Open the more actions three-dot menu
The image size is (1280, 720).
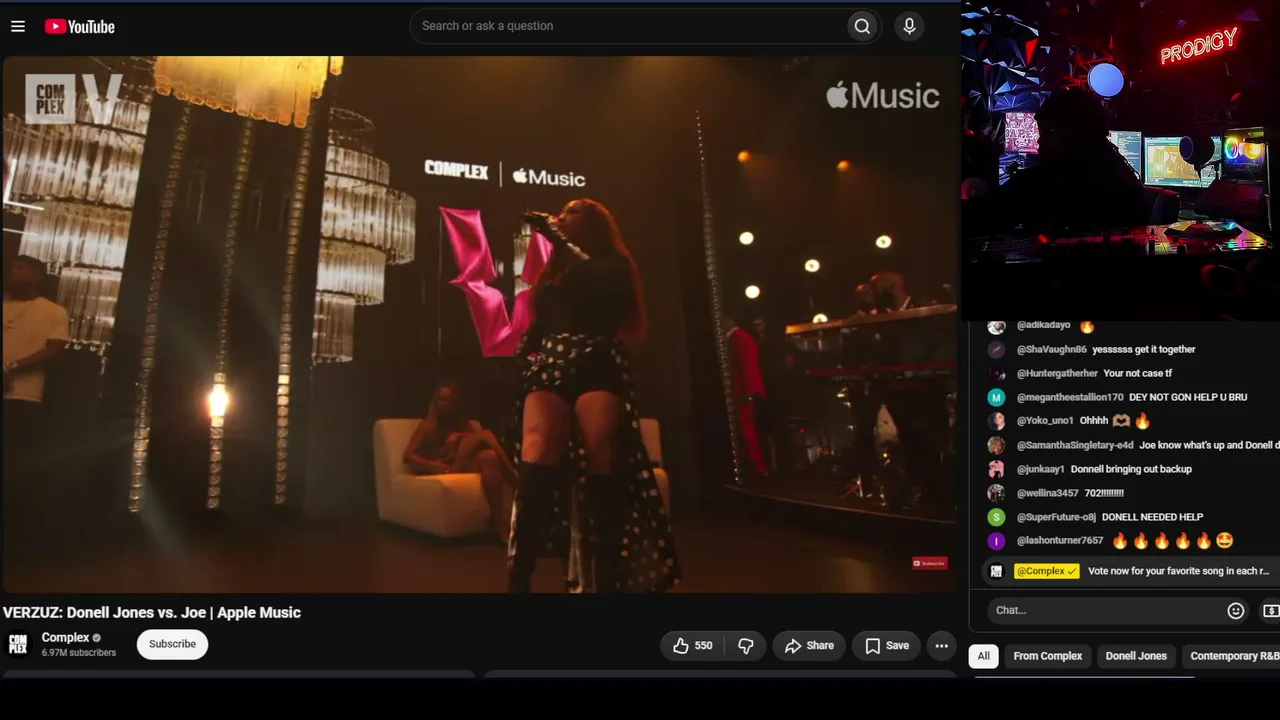[941, 646]
